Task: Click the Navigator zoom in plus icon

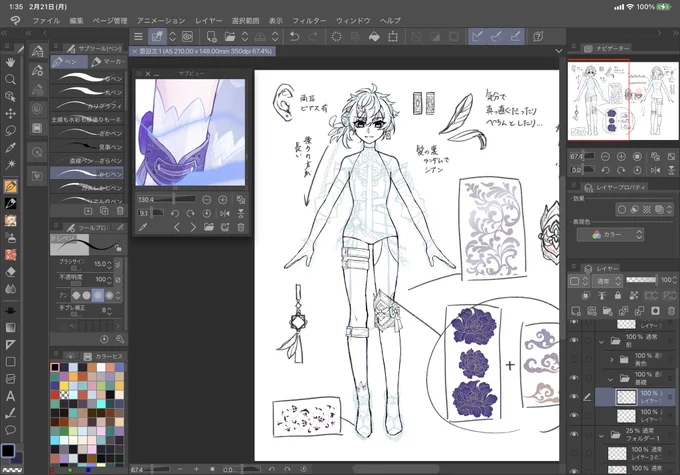Action: pyautogui.click(x=621, y=156)
